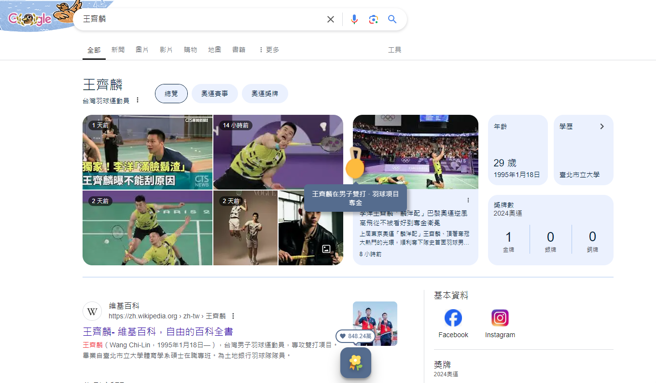Select the 總覽 chip

[171, 93]
